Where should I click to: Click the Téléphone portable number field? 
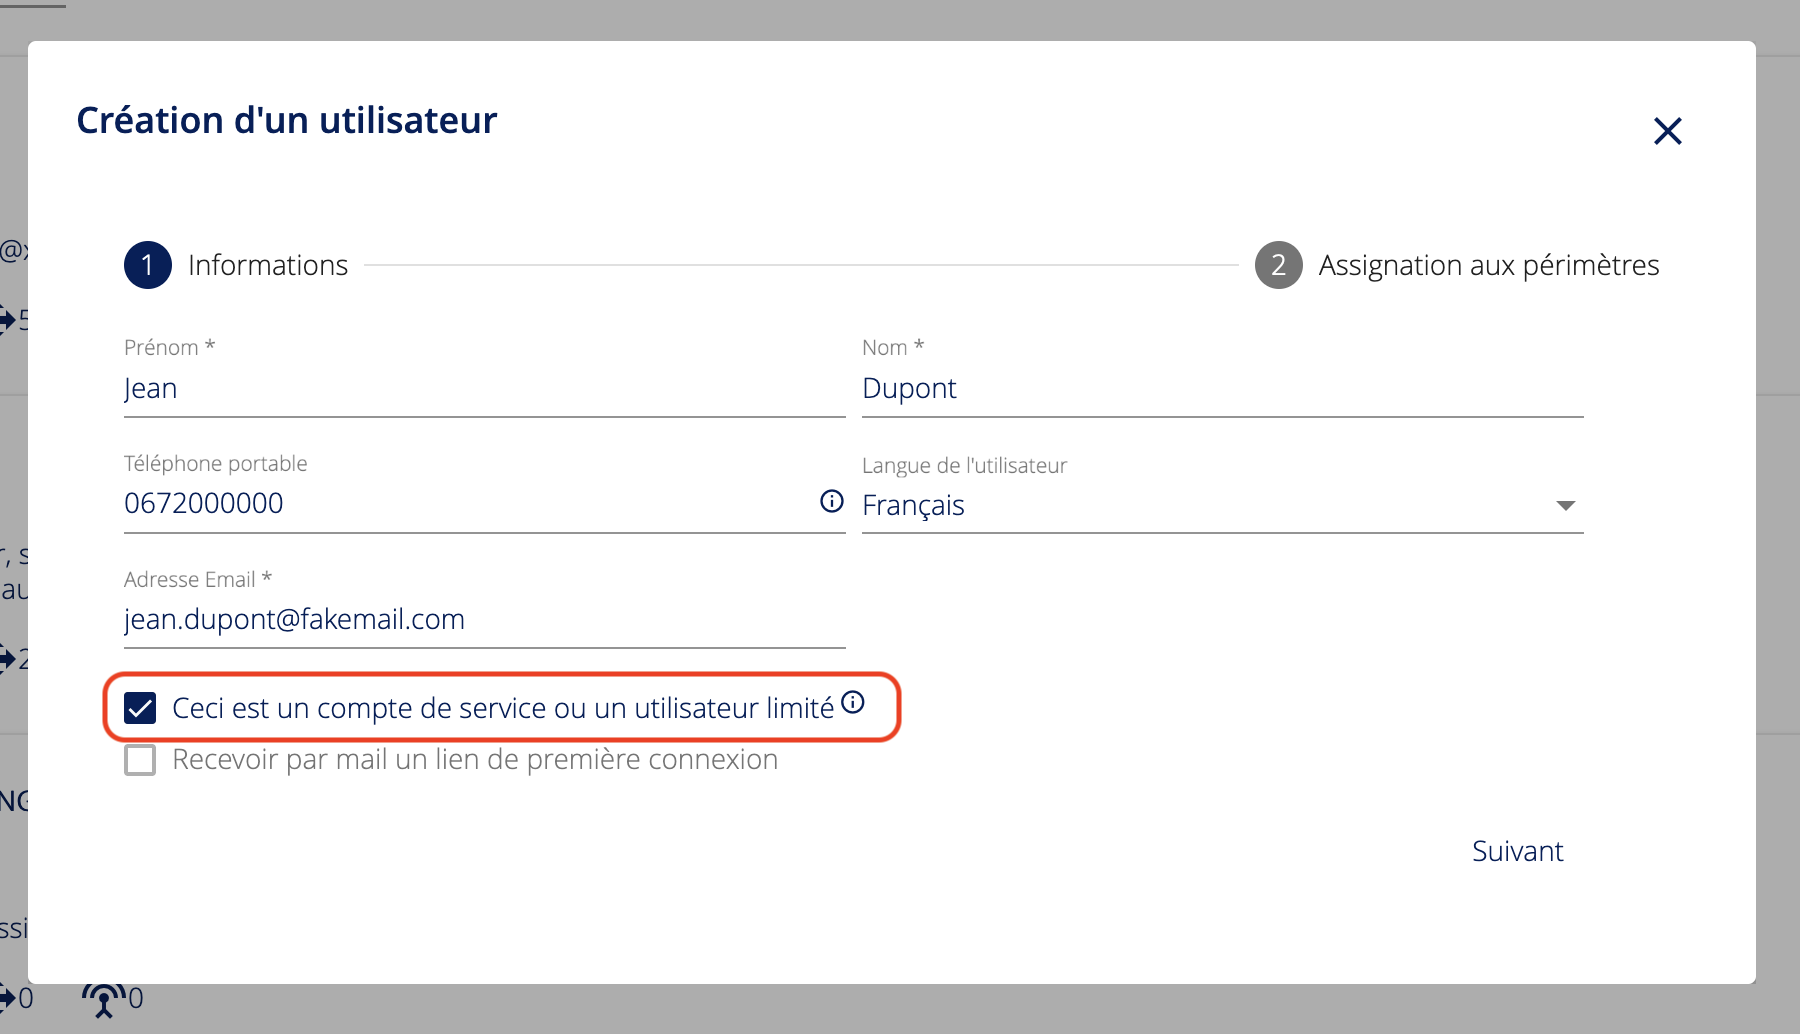pos(465,503)
